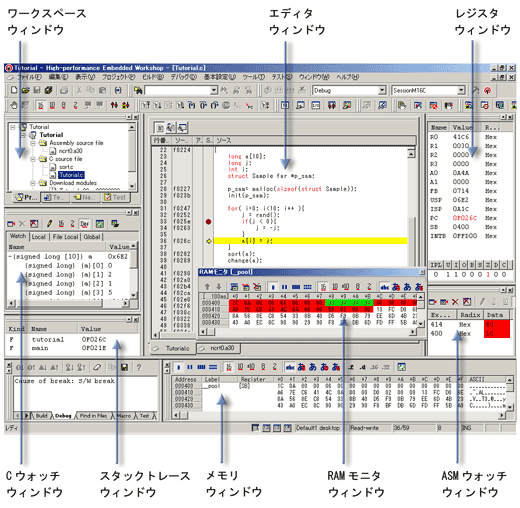Click the up arrow in RAM monitor toolbar
The width and height of the screenshot is (520, 508).
tap(207, 287)
